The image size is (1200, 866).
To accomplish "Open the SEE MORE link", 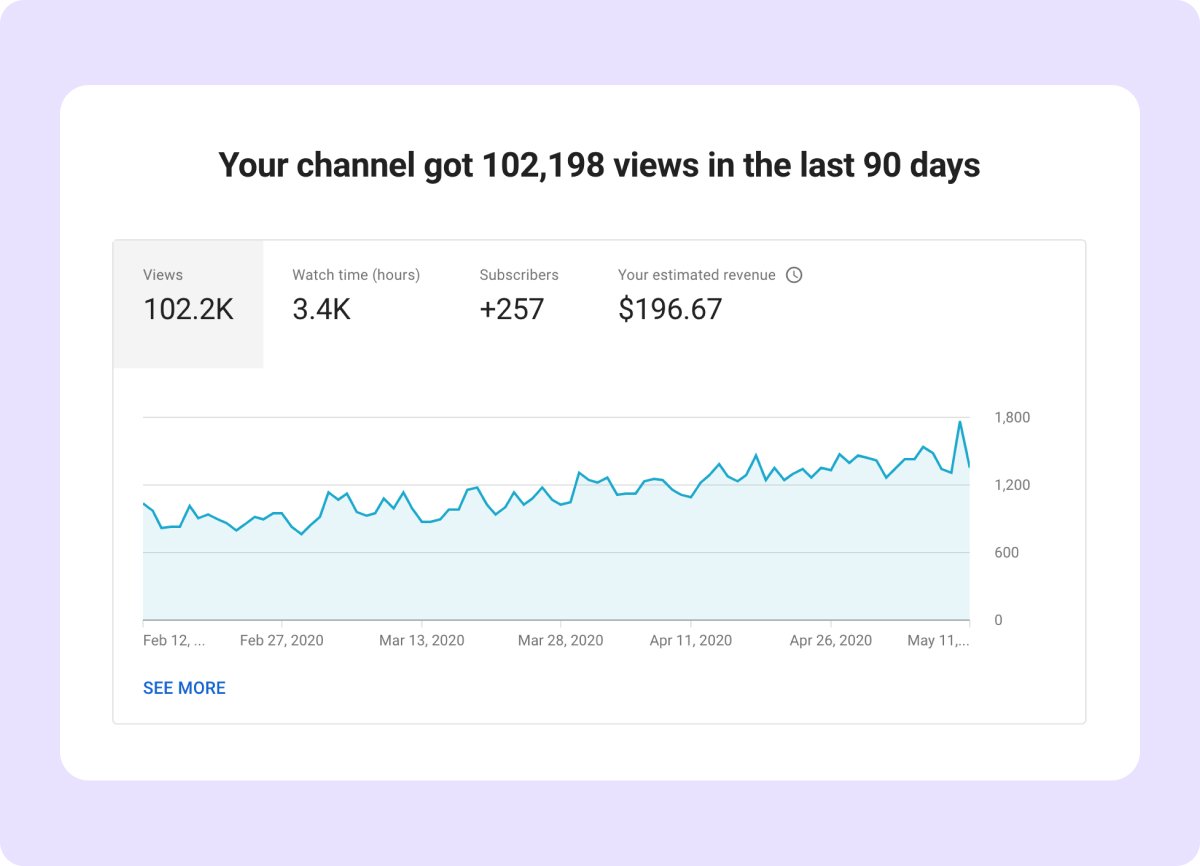I will coord(185,688).
